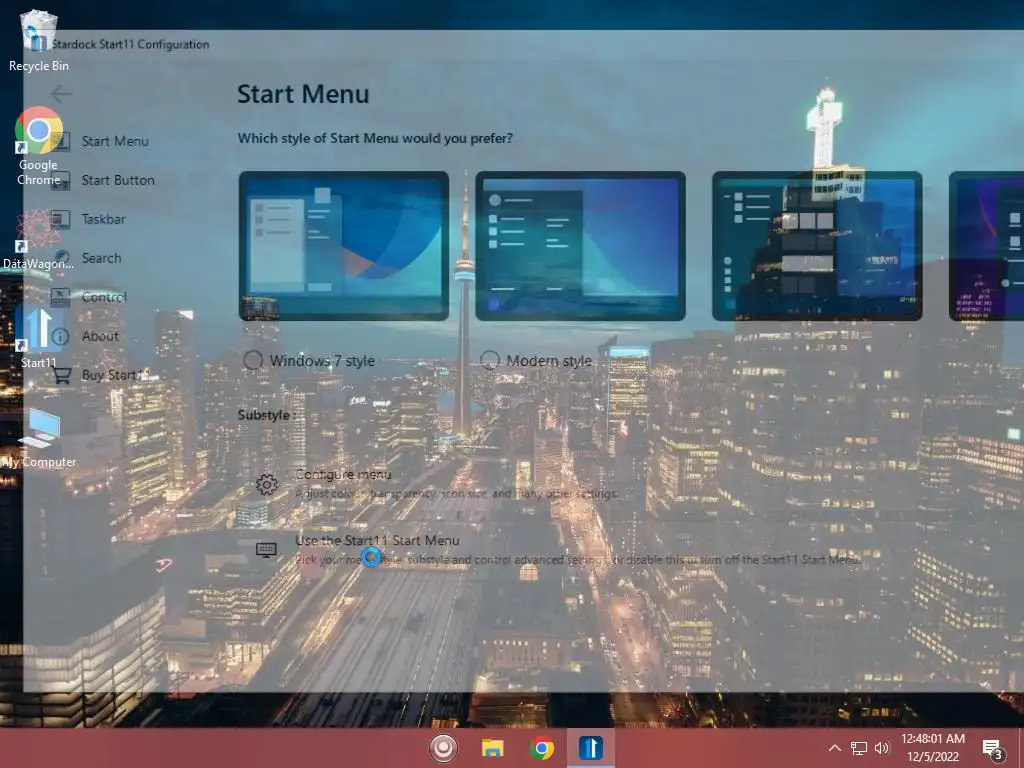Choose the third Start Menu style thumbnail
Image resolution: width=1024 pixels, height=768 pixels.
click(817, 246)
